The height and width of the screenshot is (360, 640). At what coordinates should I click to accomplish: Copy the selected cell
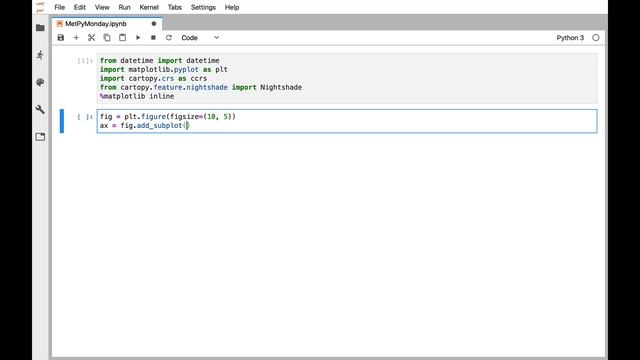coord(107,38)
